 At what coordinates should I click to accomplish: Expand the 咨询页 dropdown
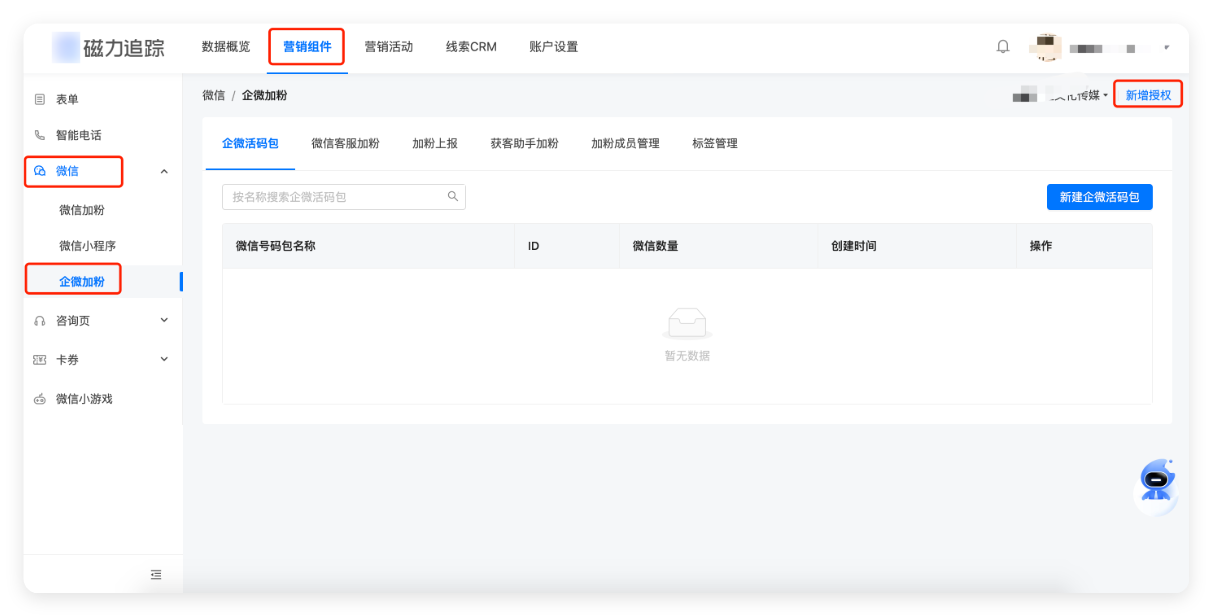164,320
